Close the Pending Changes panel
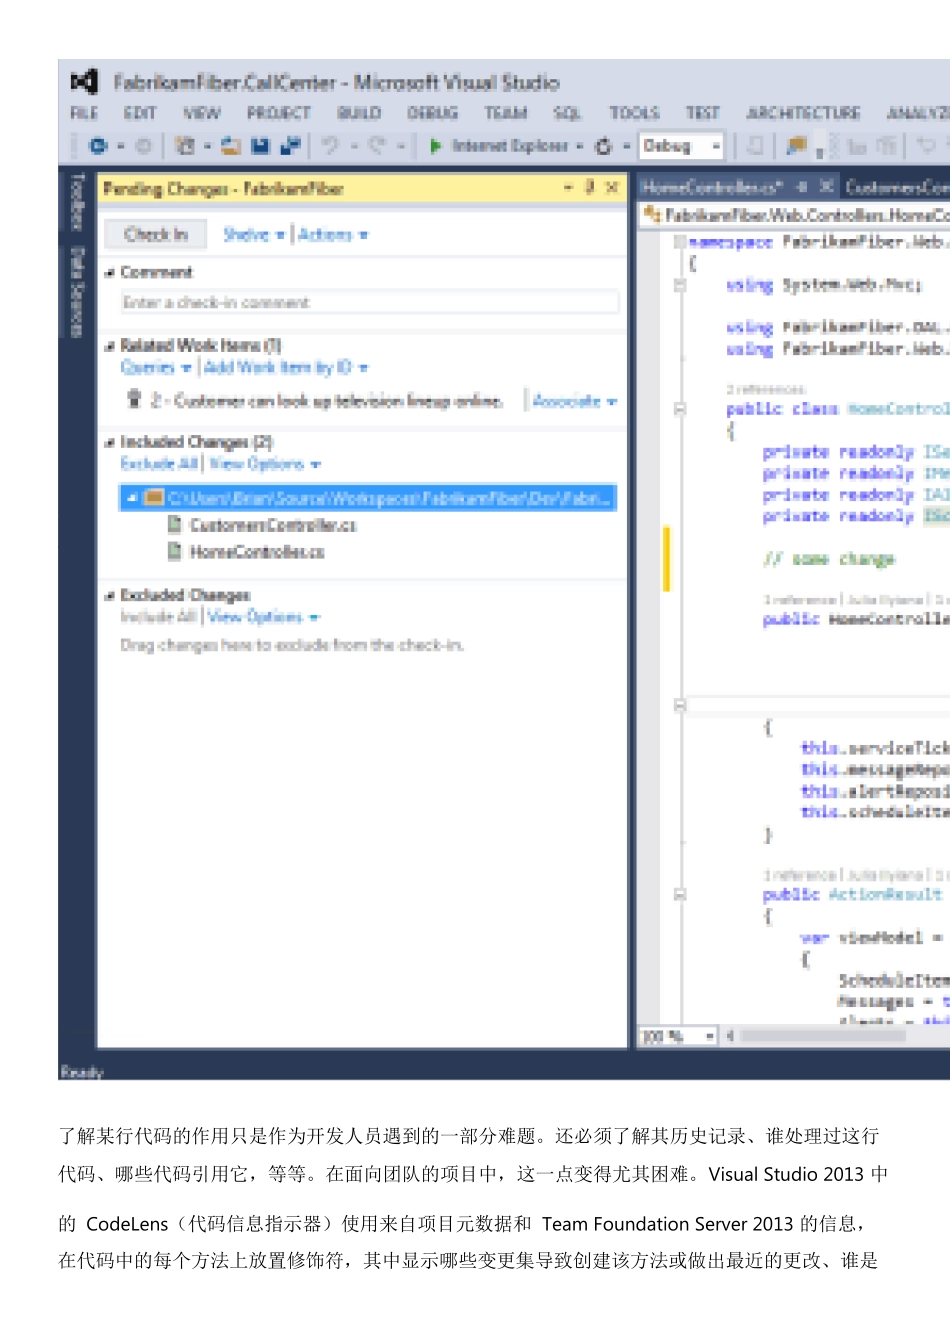This screenshot has height=1344, width=950. click(x=612, y=187)
